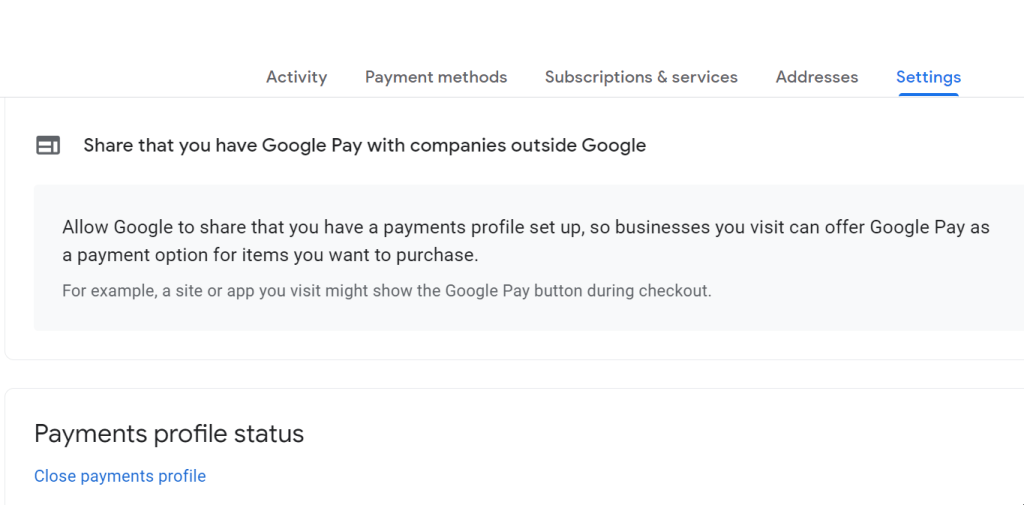This screenshot has height=505, width=1024.
Task: Open the Activity tab
Action: click(296, 77)
